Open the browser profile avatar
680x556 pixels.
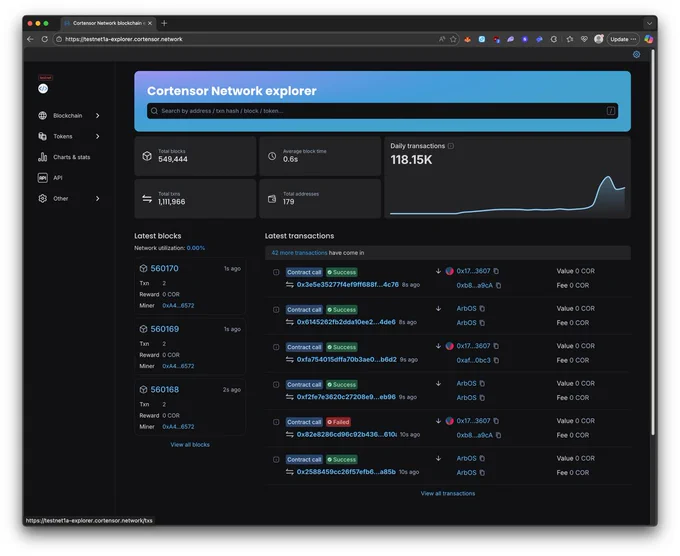click(x=598, y=39)
